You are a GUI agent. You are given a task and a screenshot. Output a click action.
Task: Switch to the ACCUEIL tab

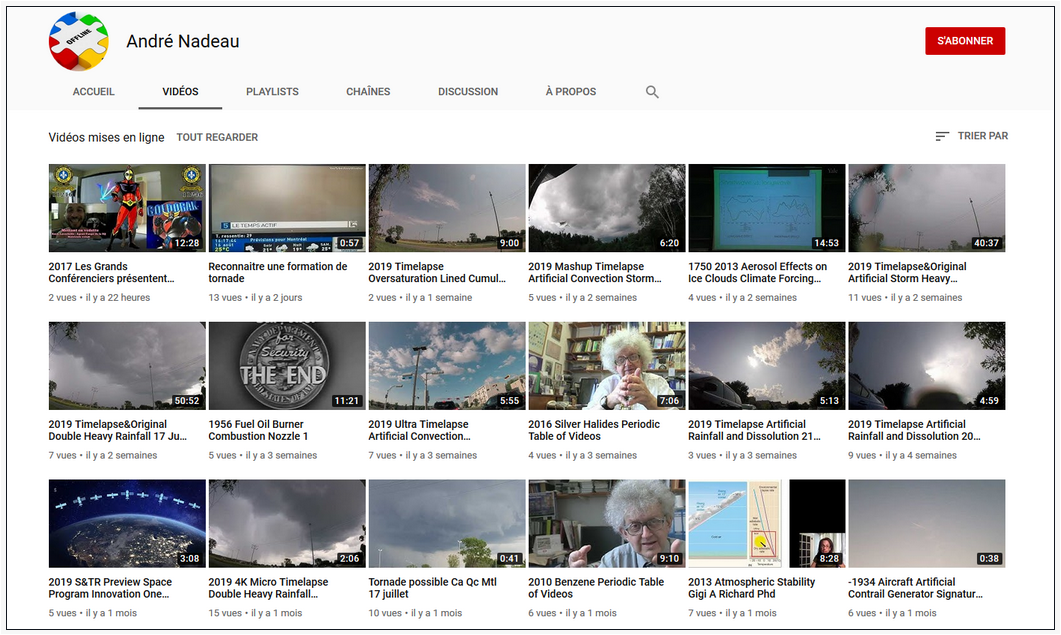coord(93,91)
